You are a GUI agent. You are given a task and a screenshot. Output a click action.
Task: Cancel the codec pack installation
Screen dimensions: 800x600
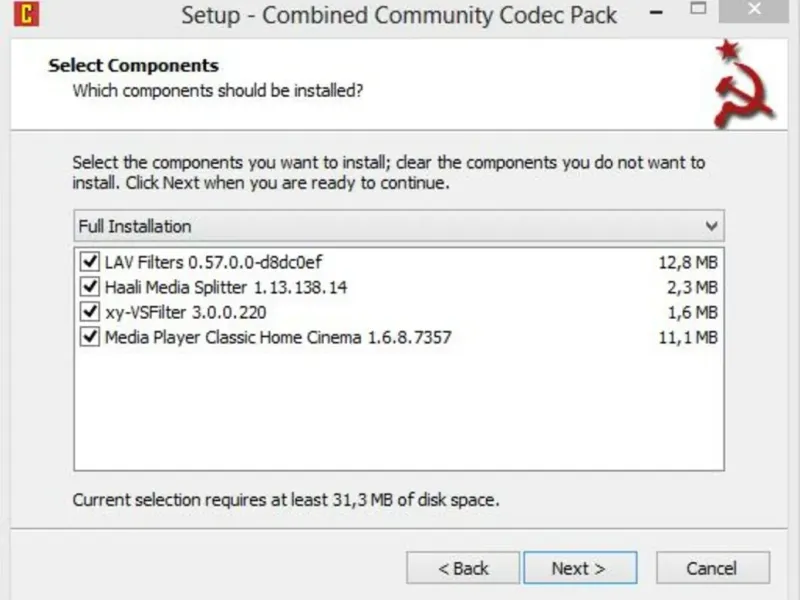click(711, 568)
